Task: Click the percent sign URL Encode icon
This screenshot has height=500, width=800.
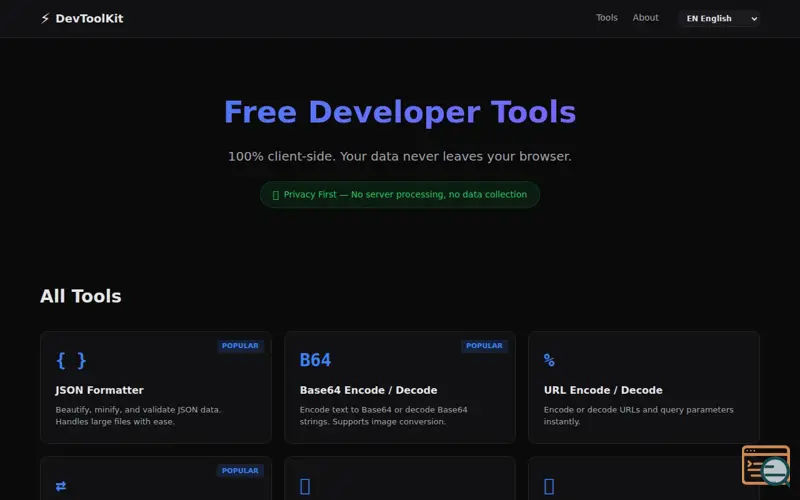Action: click(x=549, y=360)
